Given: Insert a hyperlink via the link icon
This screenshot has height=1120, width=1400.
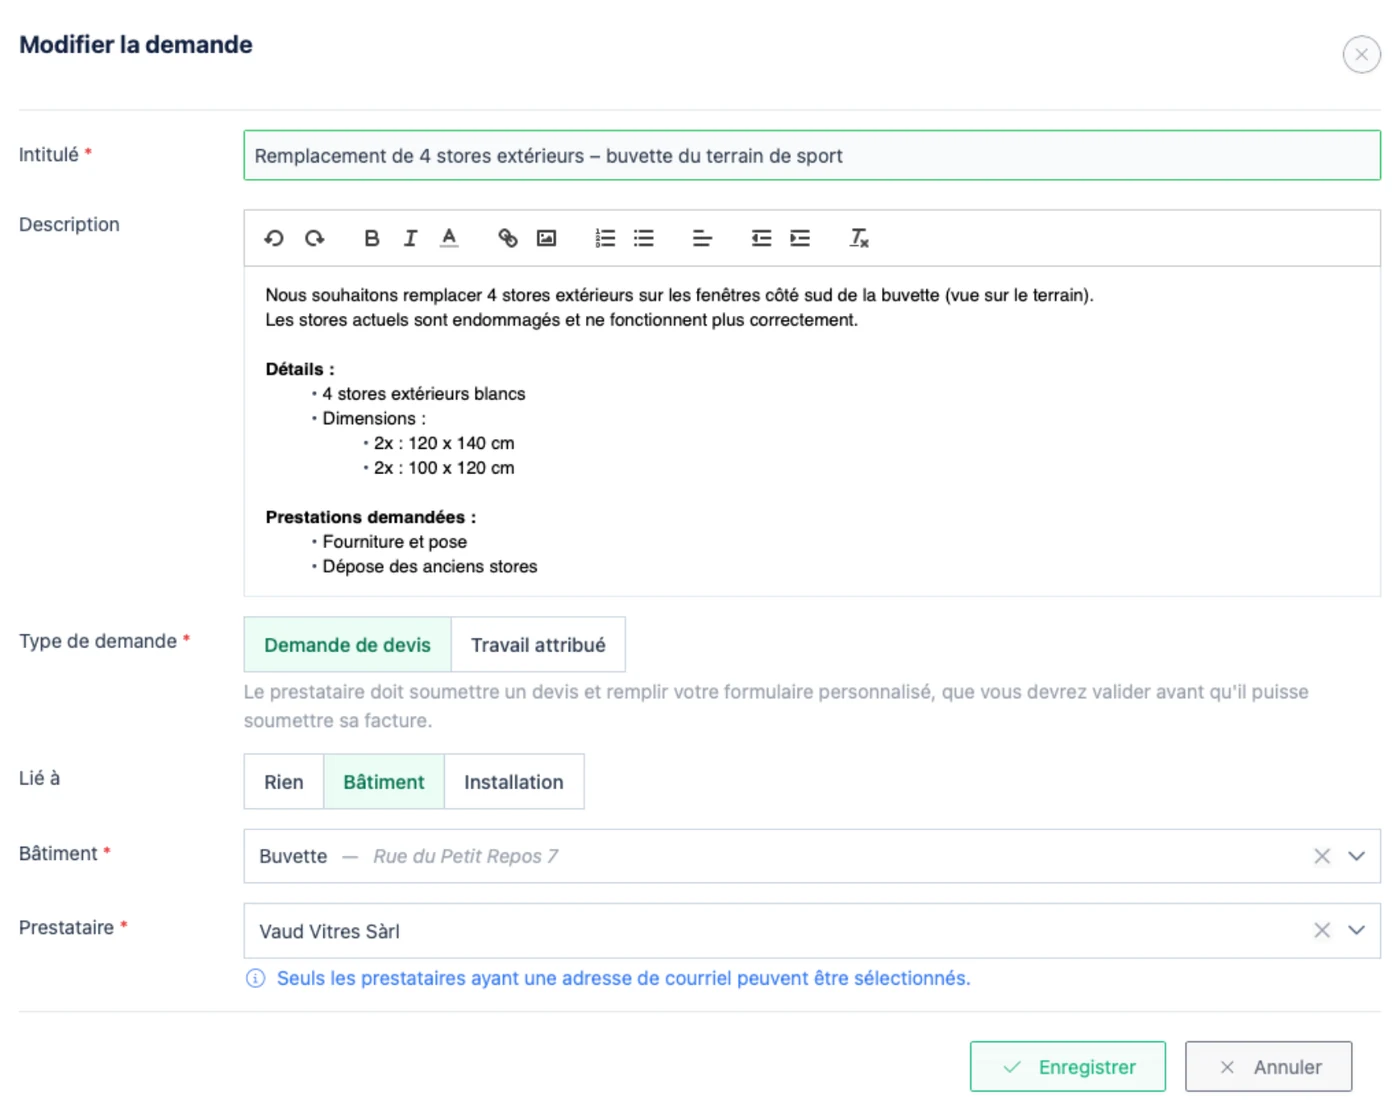Looking at the screenshot, I should click(508, 238).
